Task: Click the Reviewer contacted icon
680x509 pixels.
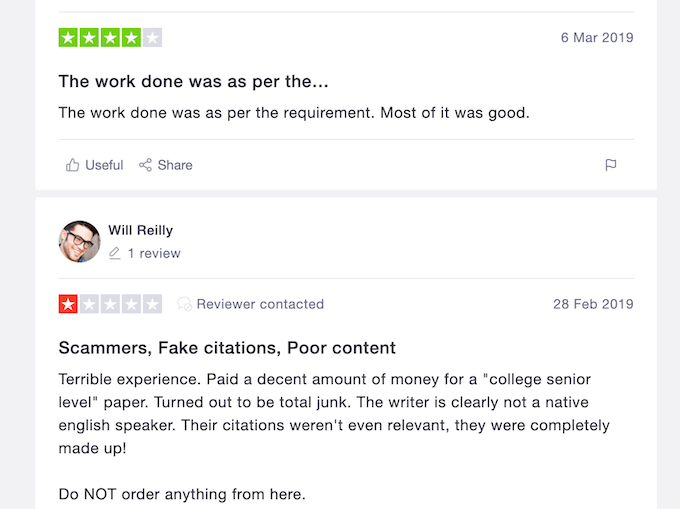Action: (x=184, y=304)
